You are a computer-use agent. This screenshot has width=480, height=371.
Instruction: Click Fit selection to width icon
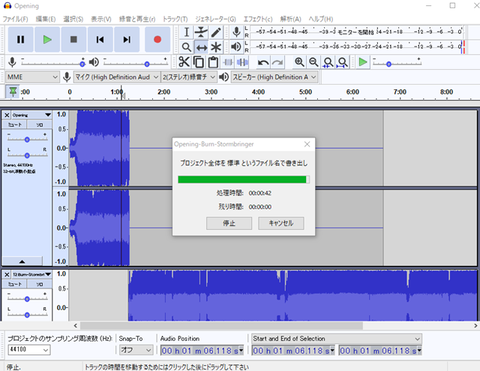328,62
